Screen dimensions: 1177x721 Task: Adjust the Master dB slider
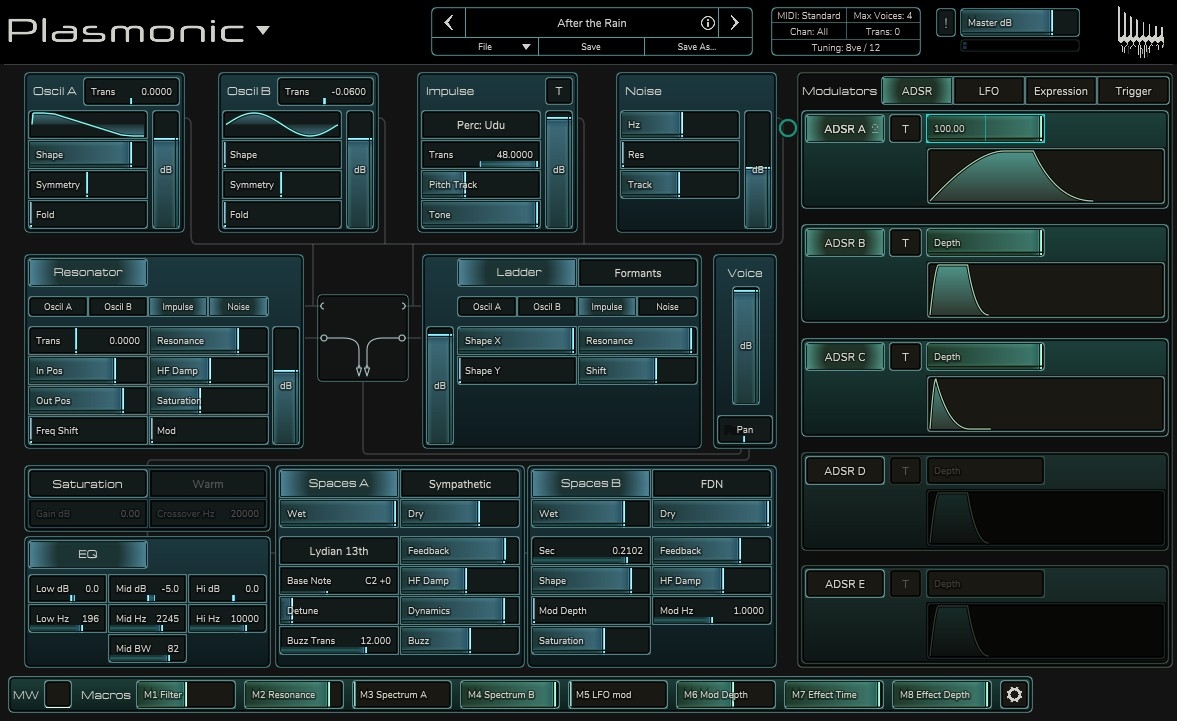[x=1019, y=23]
